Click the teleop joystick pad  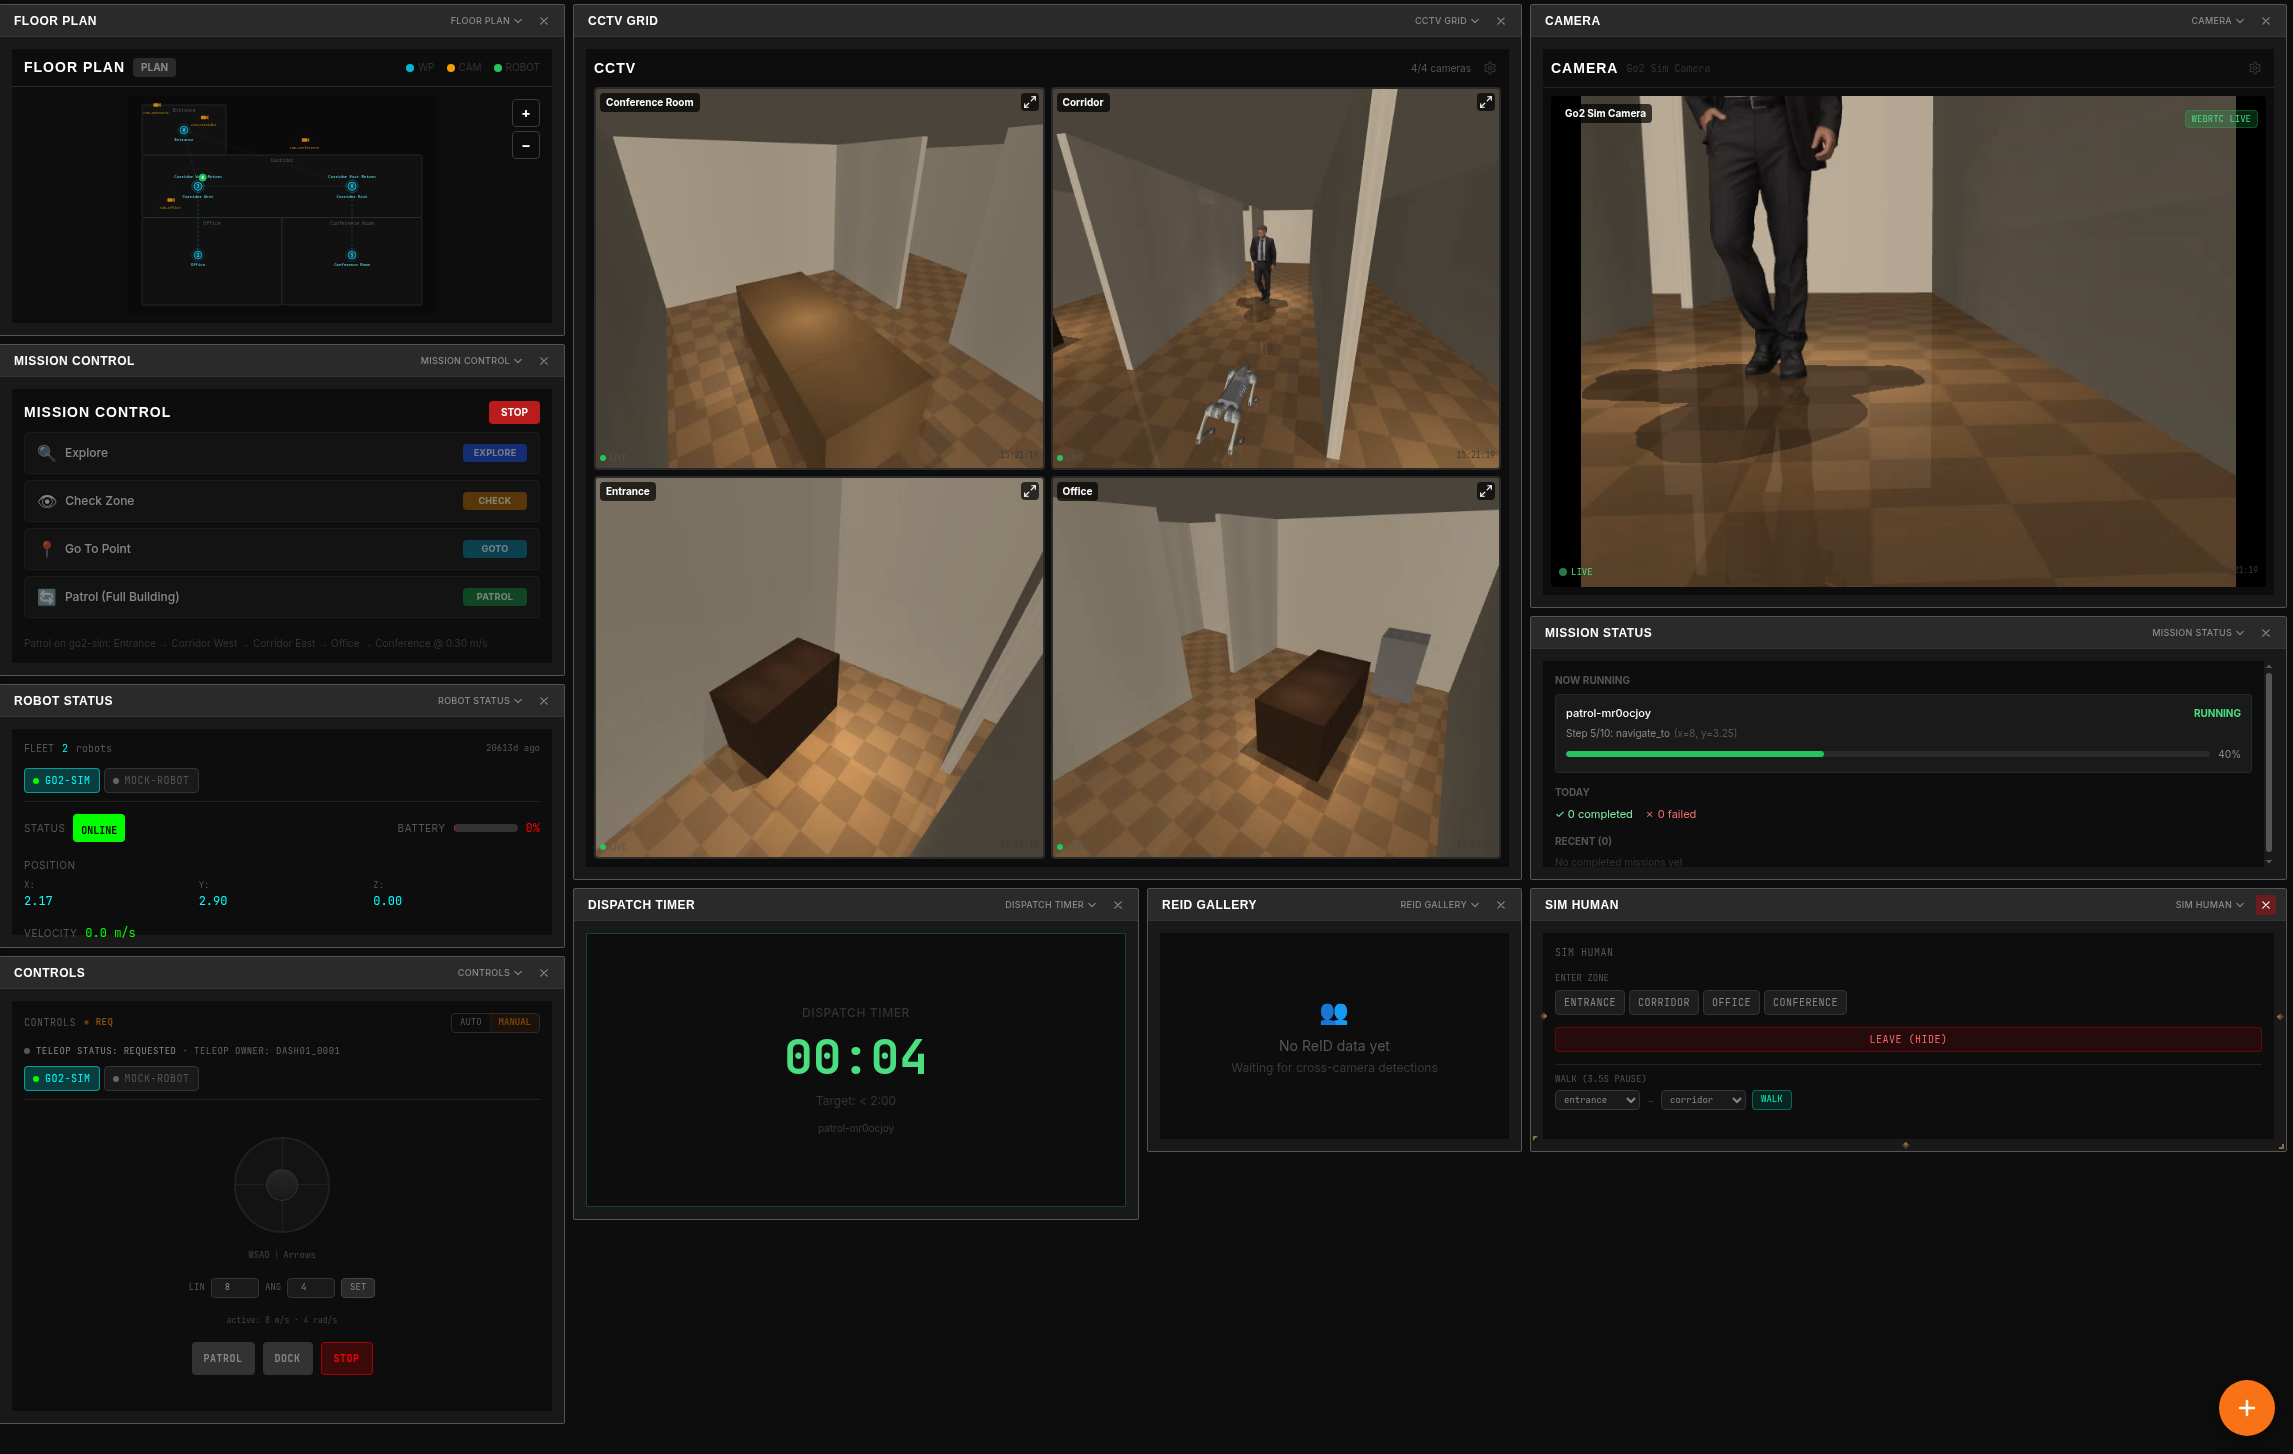tap(282, 1185)
